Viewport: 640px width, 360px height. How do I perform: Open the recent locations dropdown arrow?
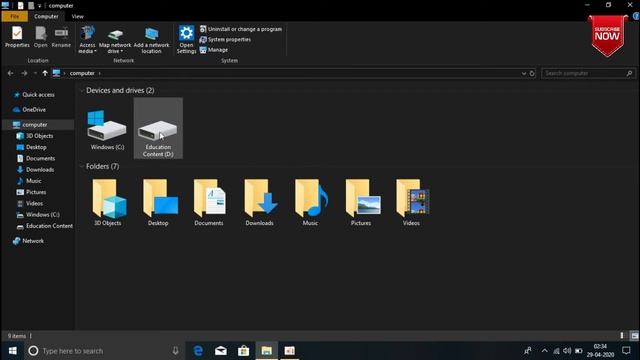point(35,73)
